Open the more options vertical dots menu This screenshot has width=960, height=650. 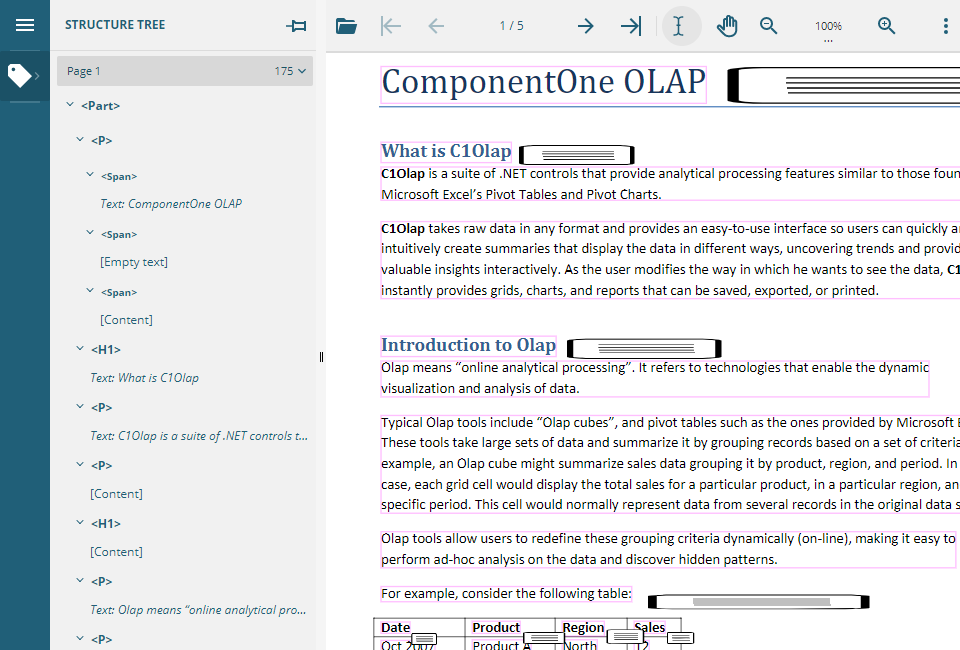click(x=946, y=26)
